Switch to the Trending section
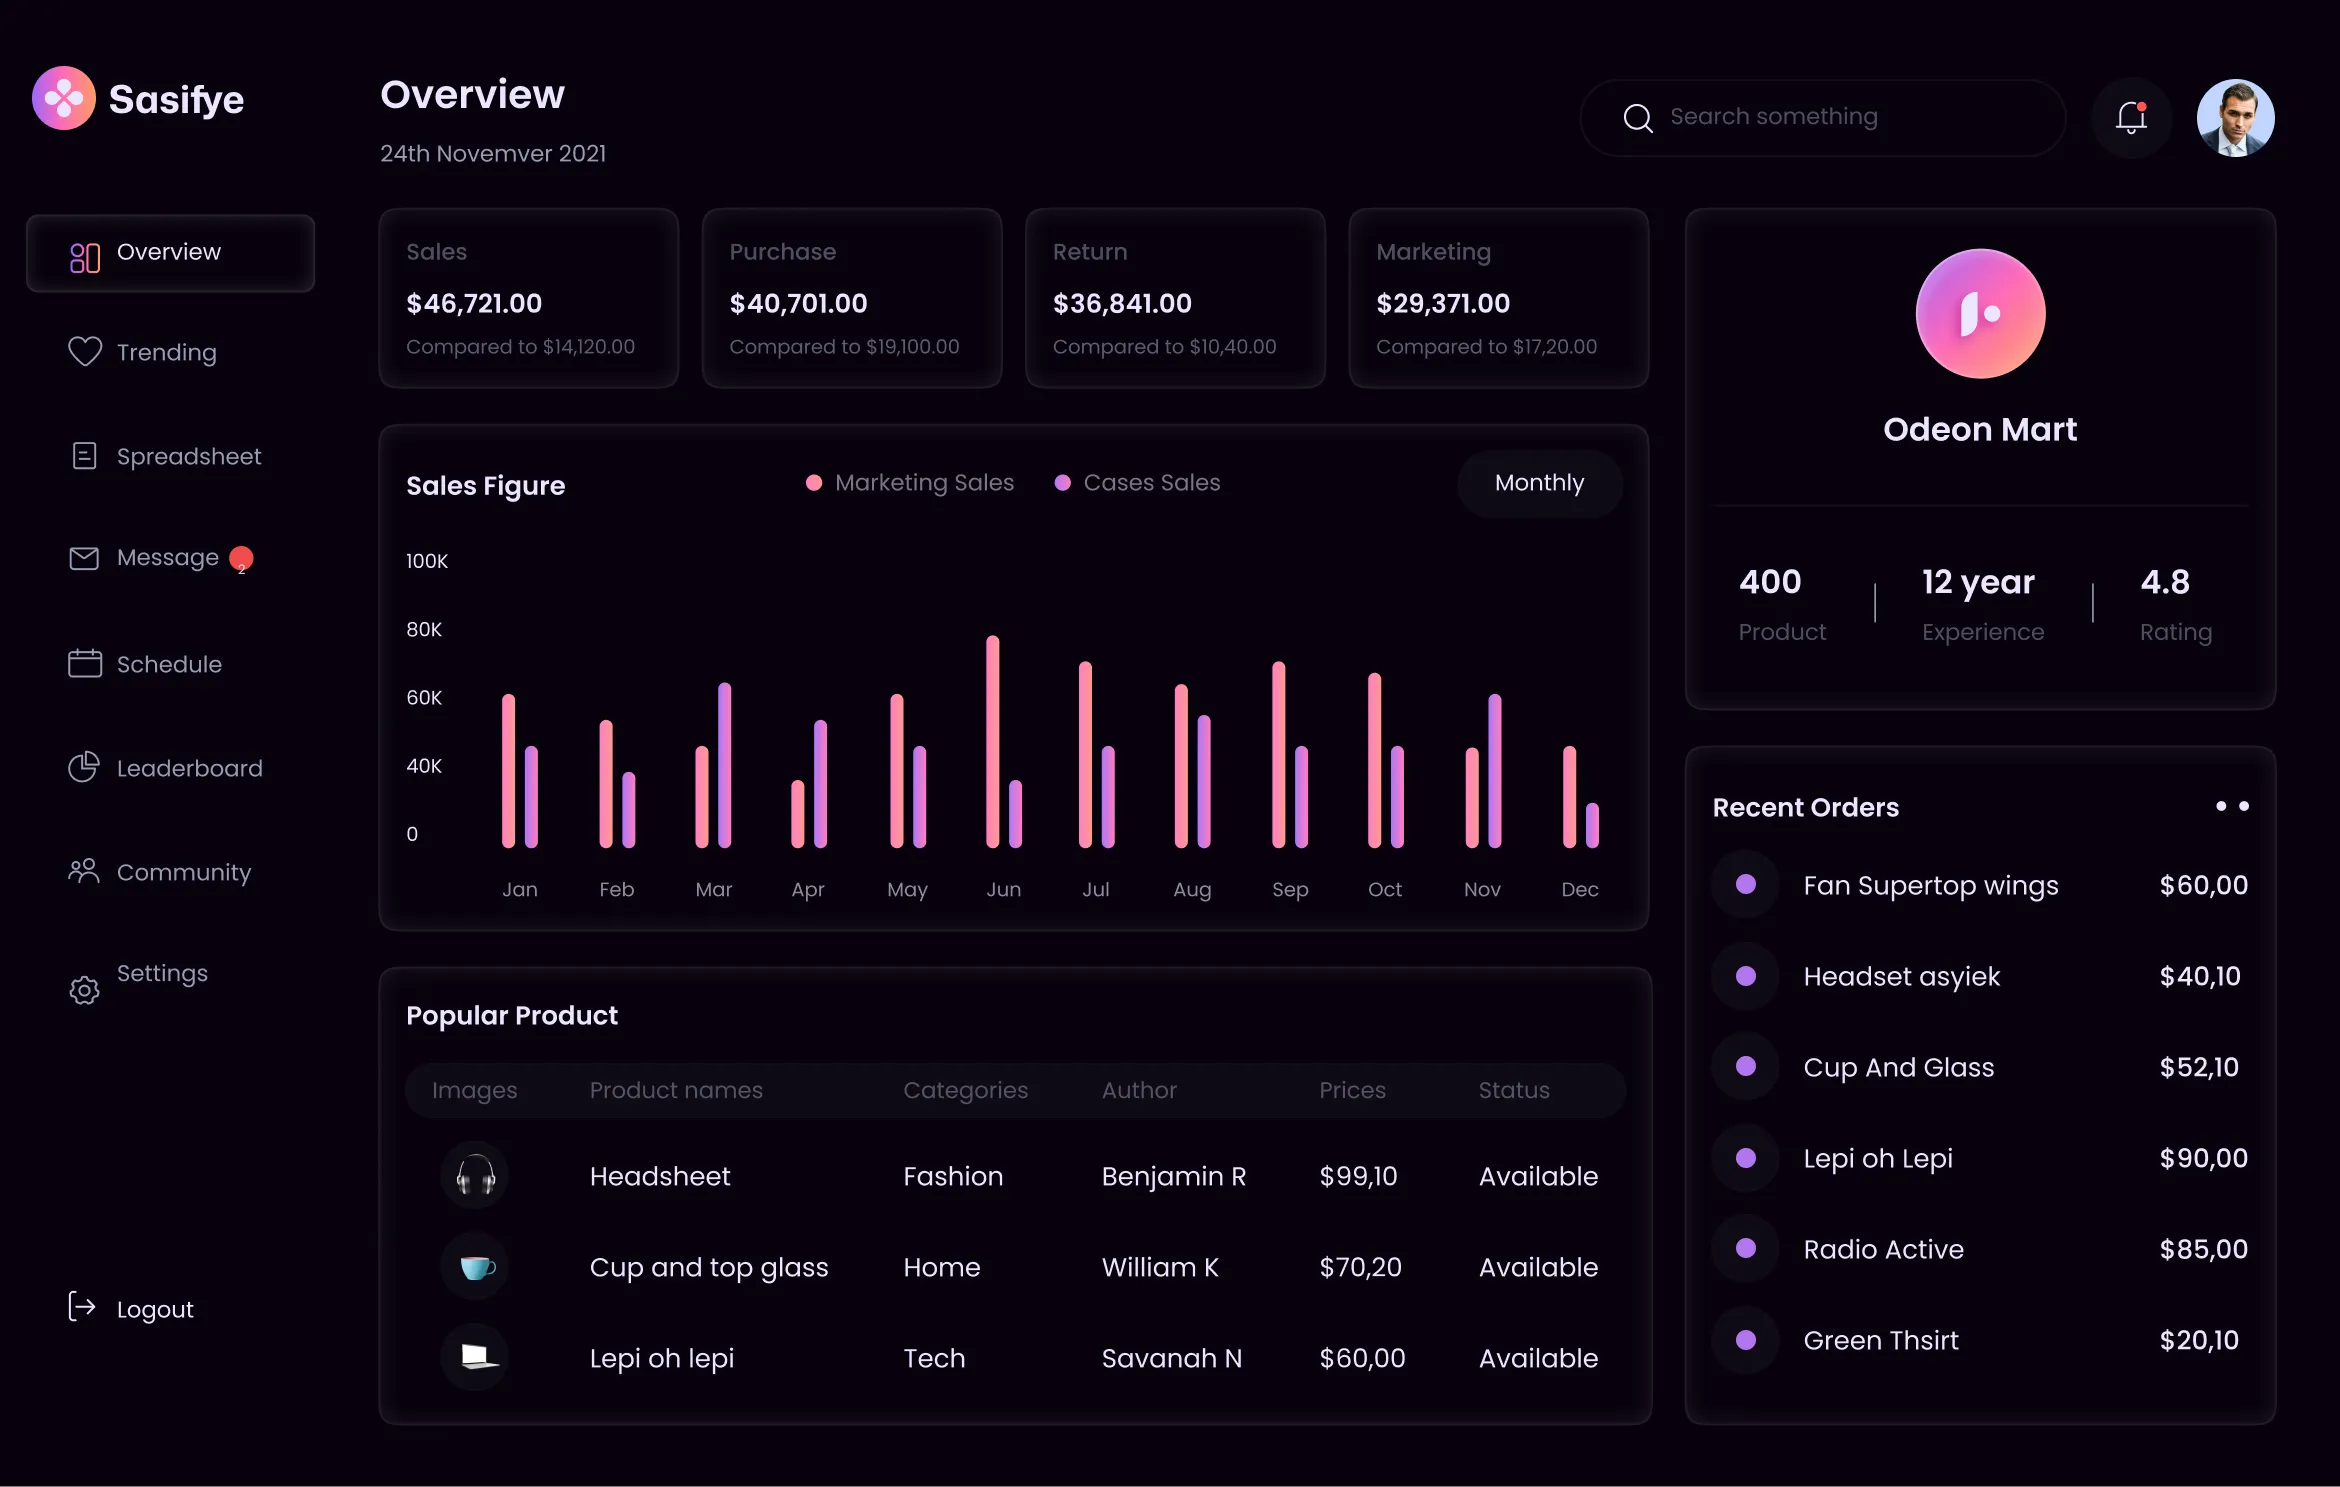Image resolution: width=2340 pixels, height=1487 pixels. (166, 351)
